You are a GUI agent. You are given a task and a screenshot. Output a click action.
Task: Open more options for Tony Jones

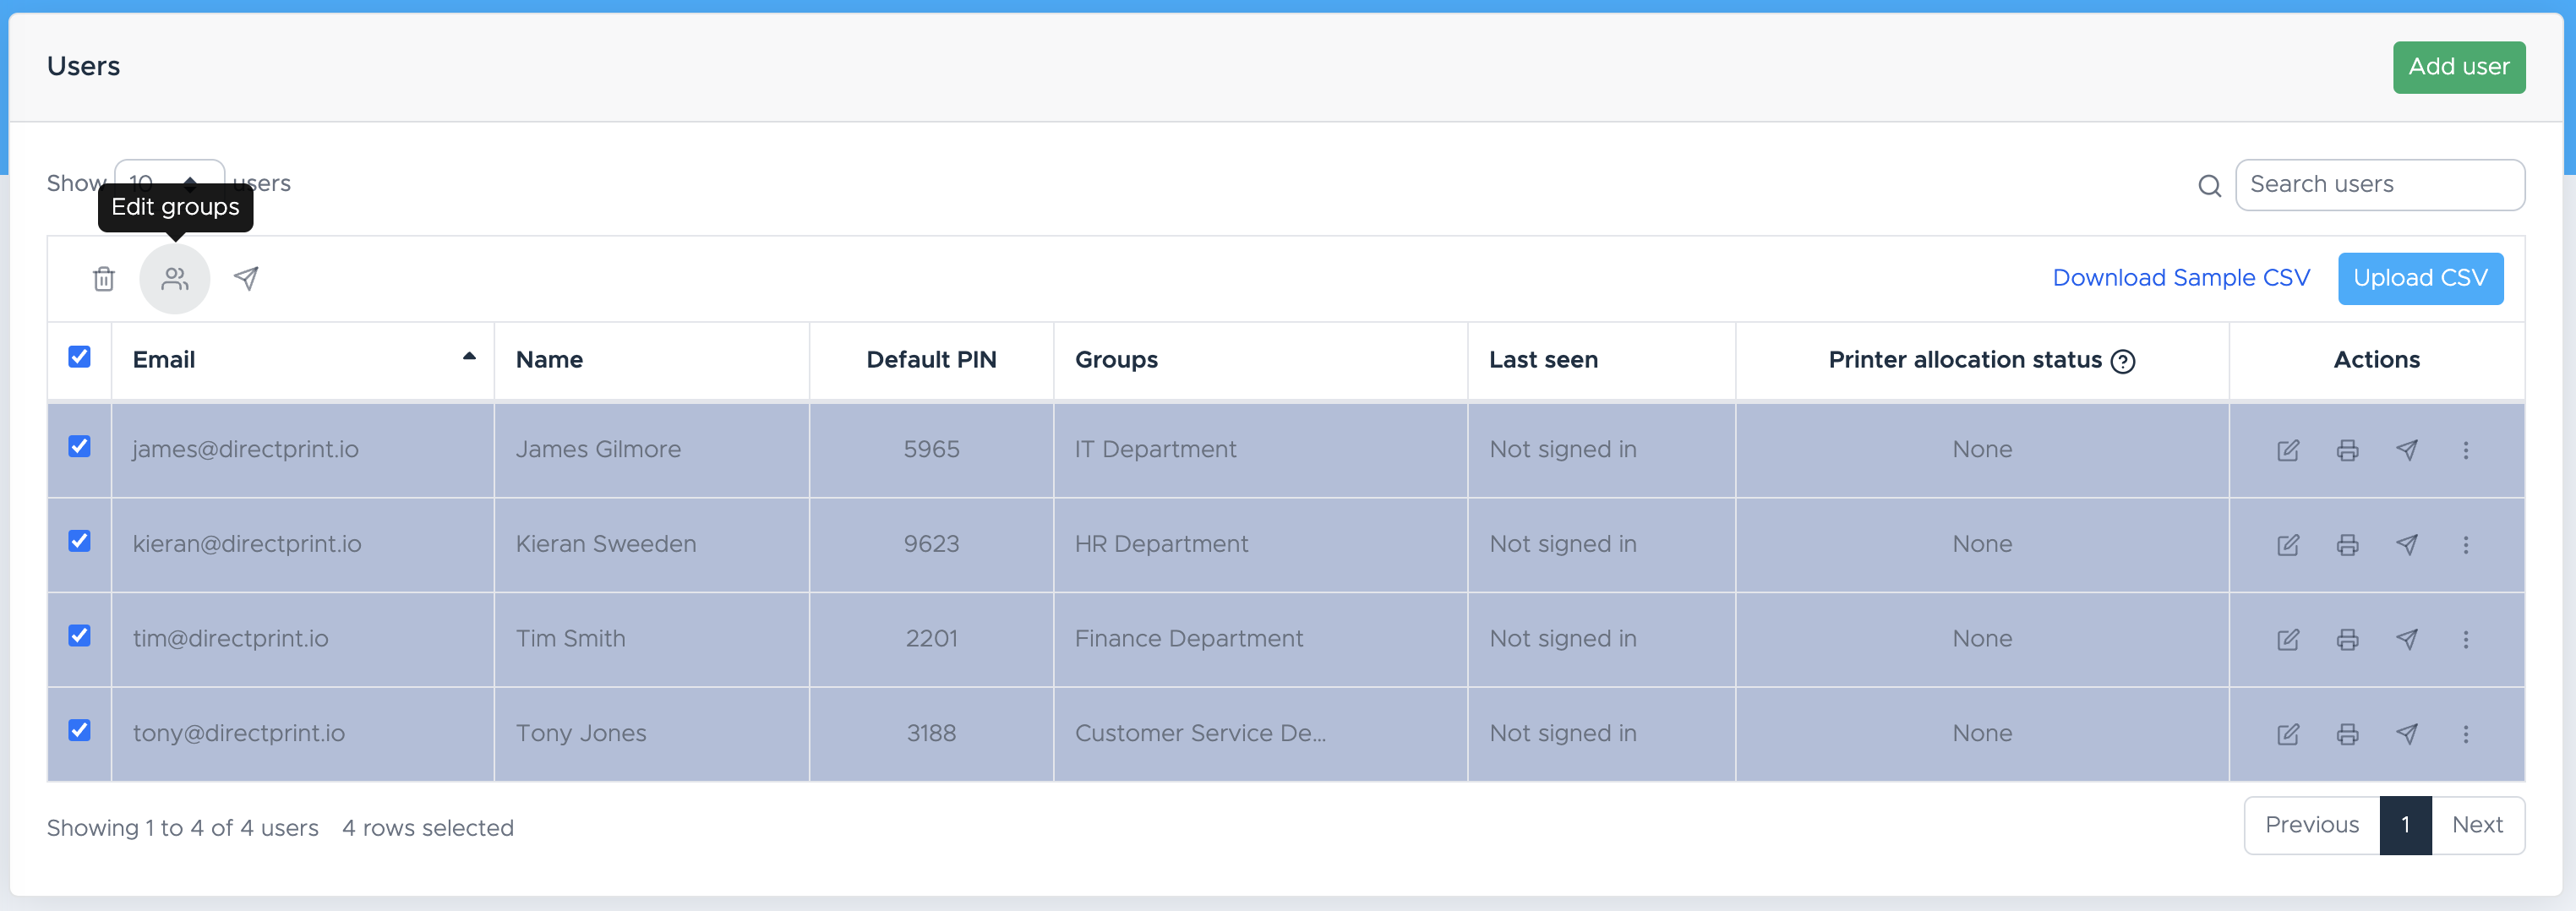pos(2465,734)
